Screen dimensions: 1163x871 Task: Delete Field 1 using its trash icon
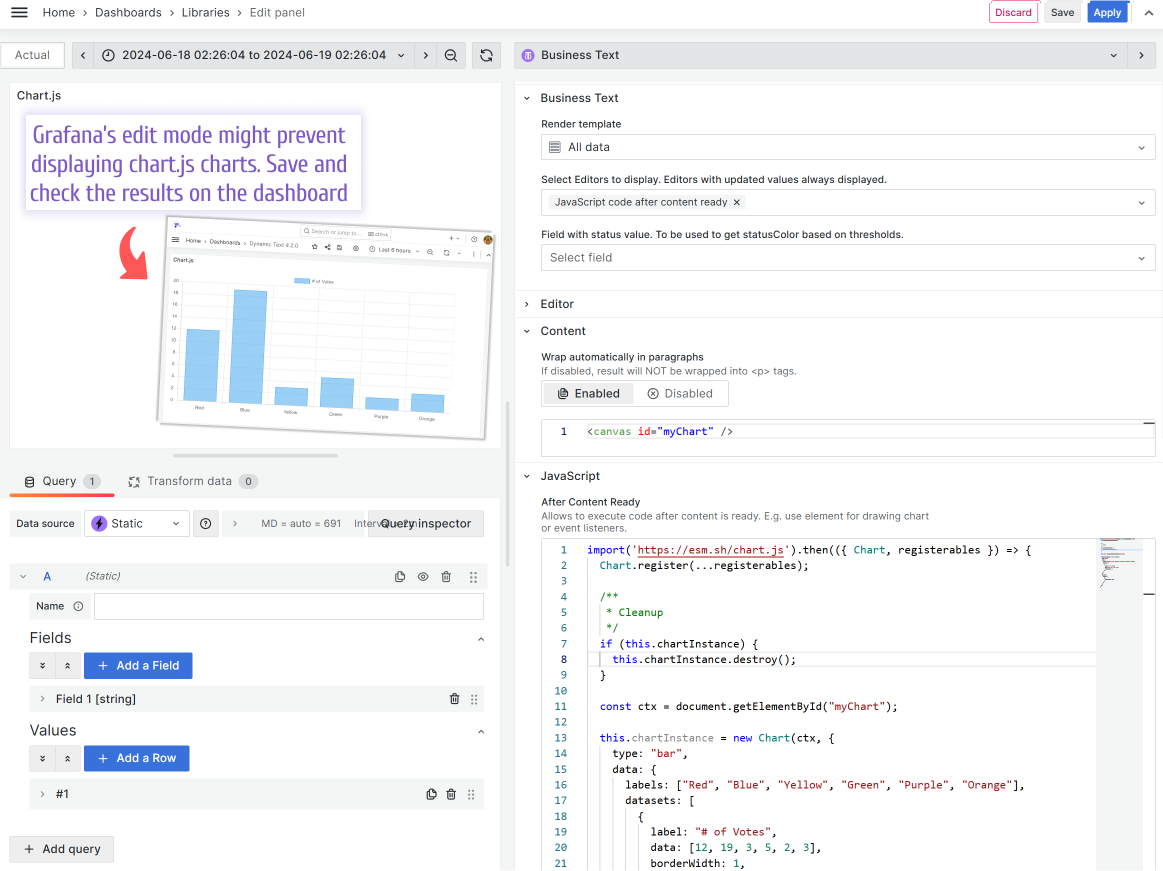coord(454,698)
